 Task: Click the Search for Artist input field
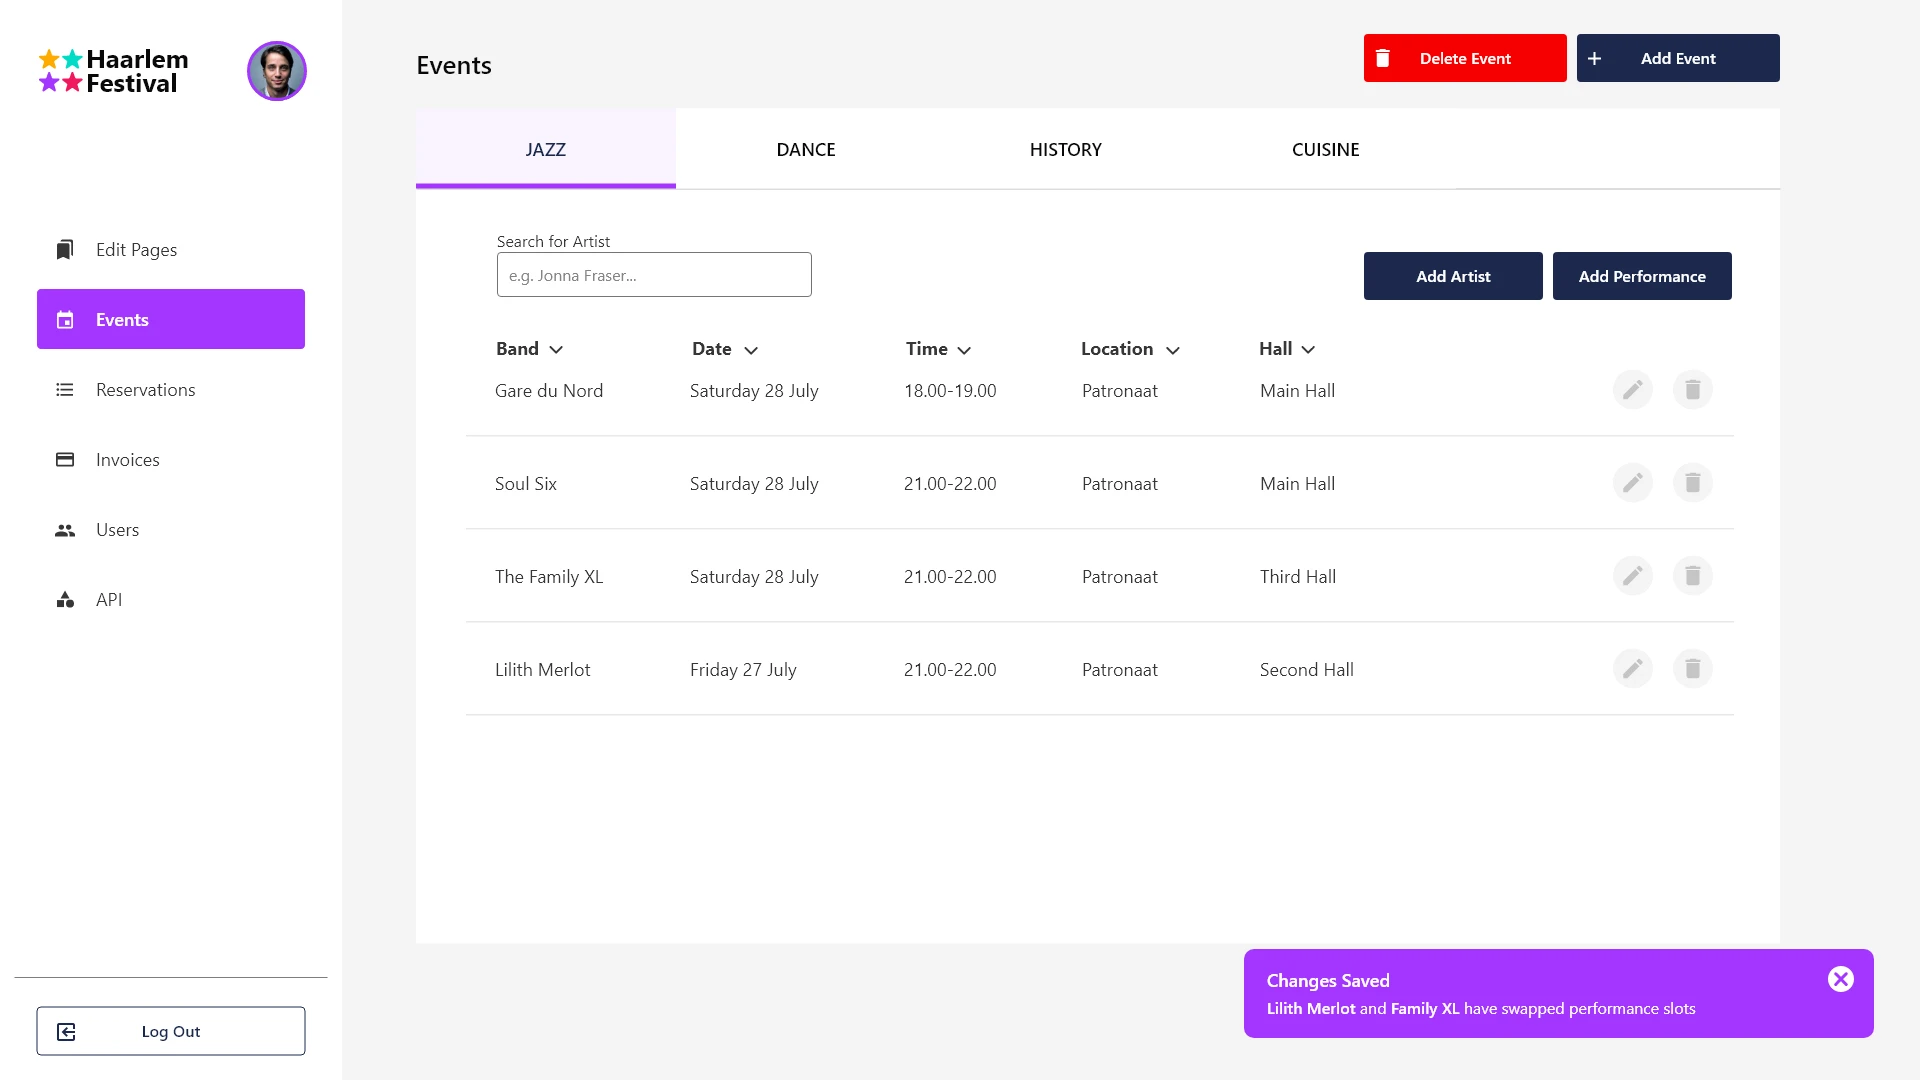point(654,274)
